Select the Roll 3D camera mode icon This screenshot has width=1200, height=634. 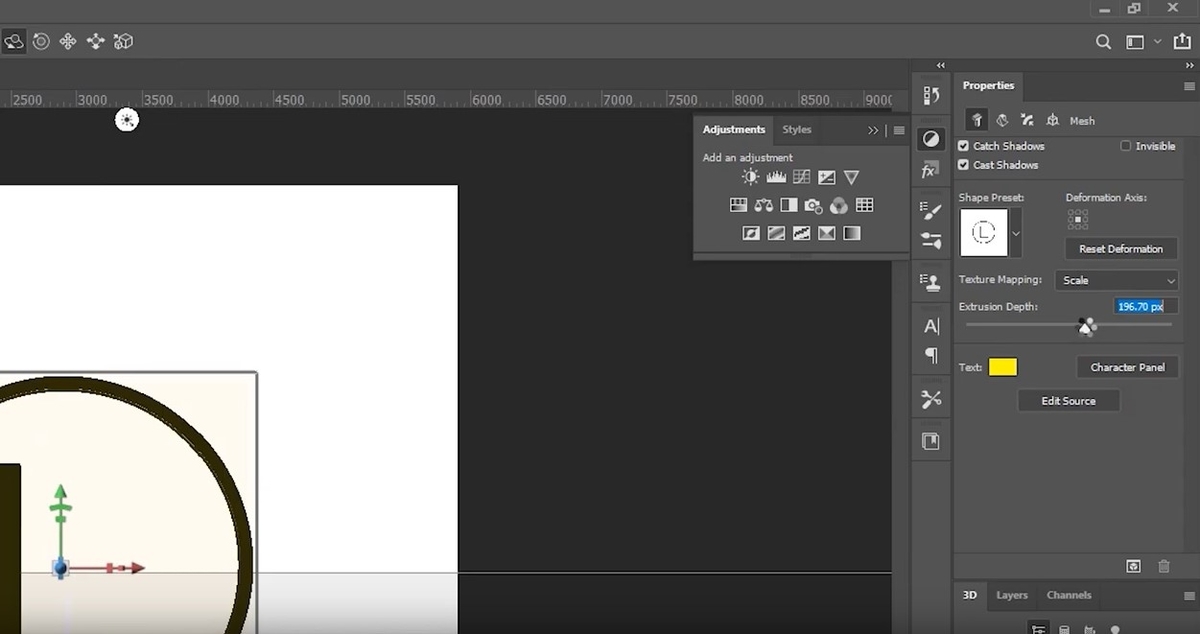(41, 42)
